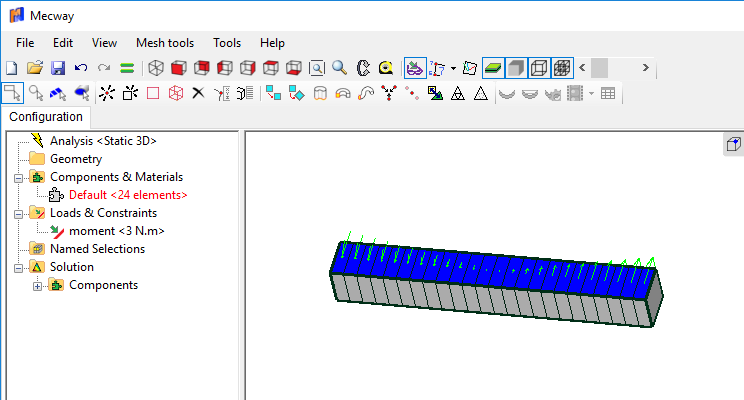Open the tape measure tool
Viewport: 744px width, 400px height.
point(386,68)
